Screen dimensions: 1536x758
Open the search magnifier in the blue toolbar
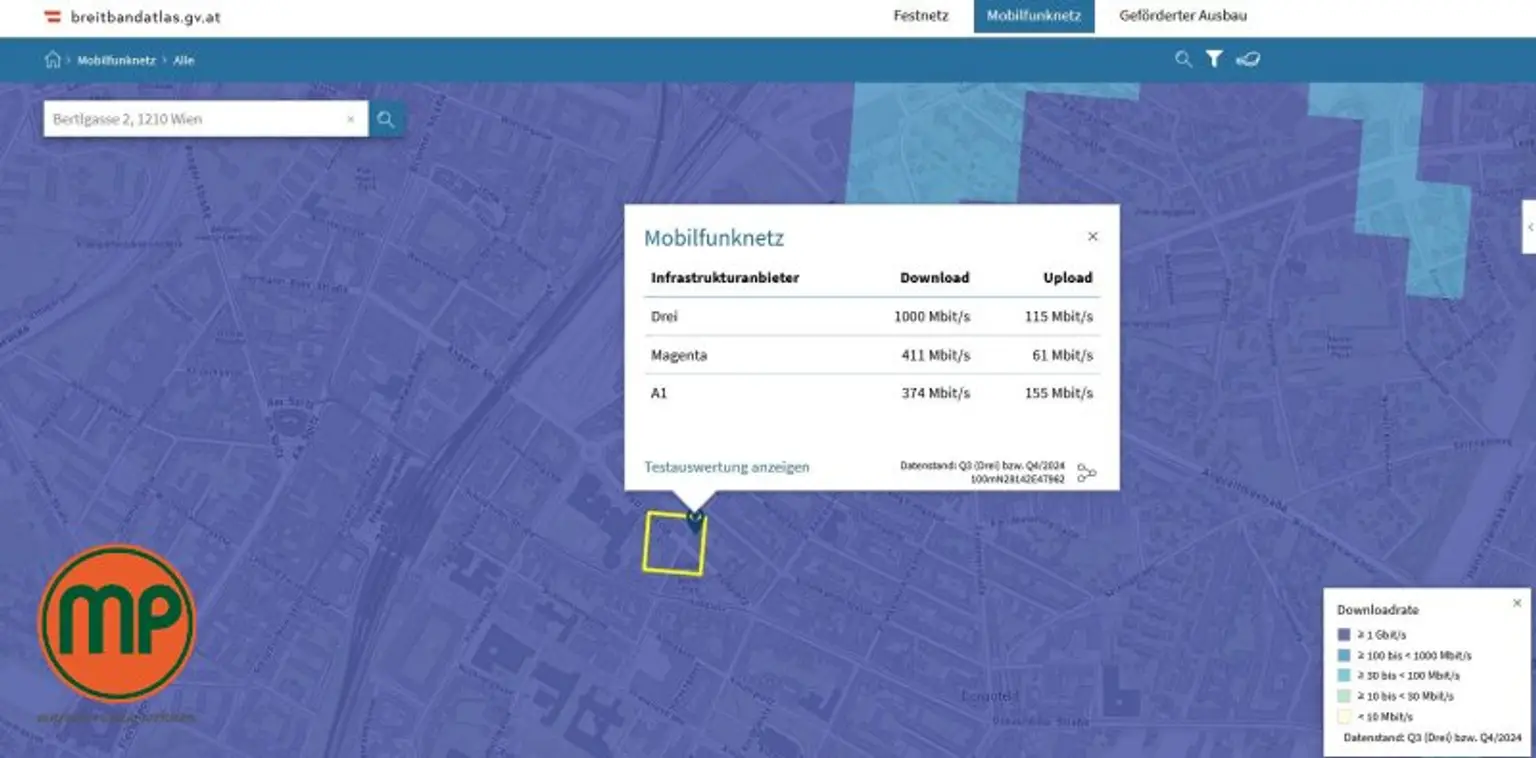[1183, 59]
